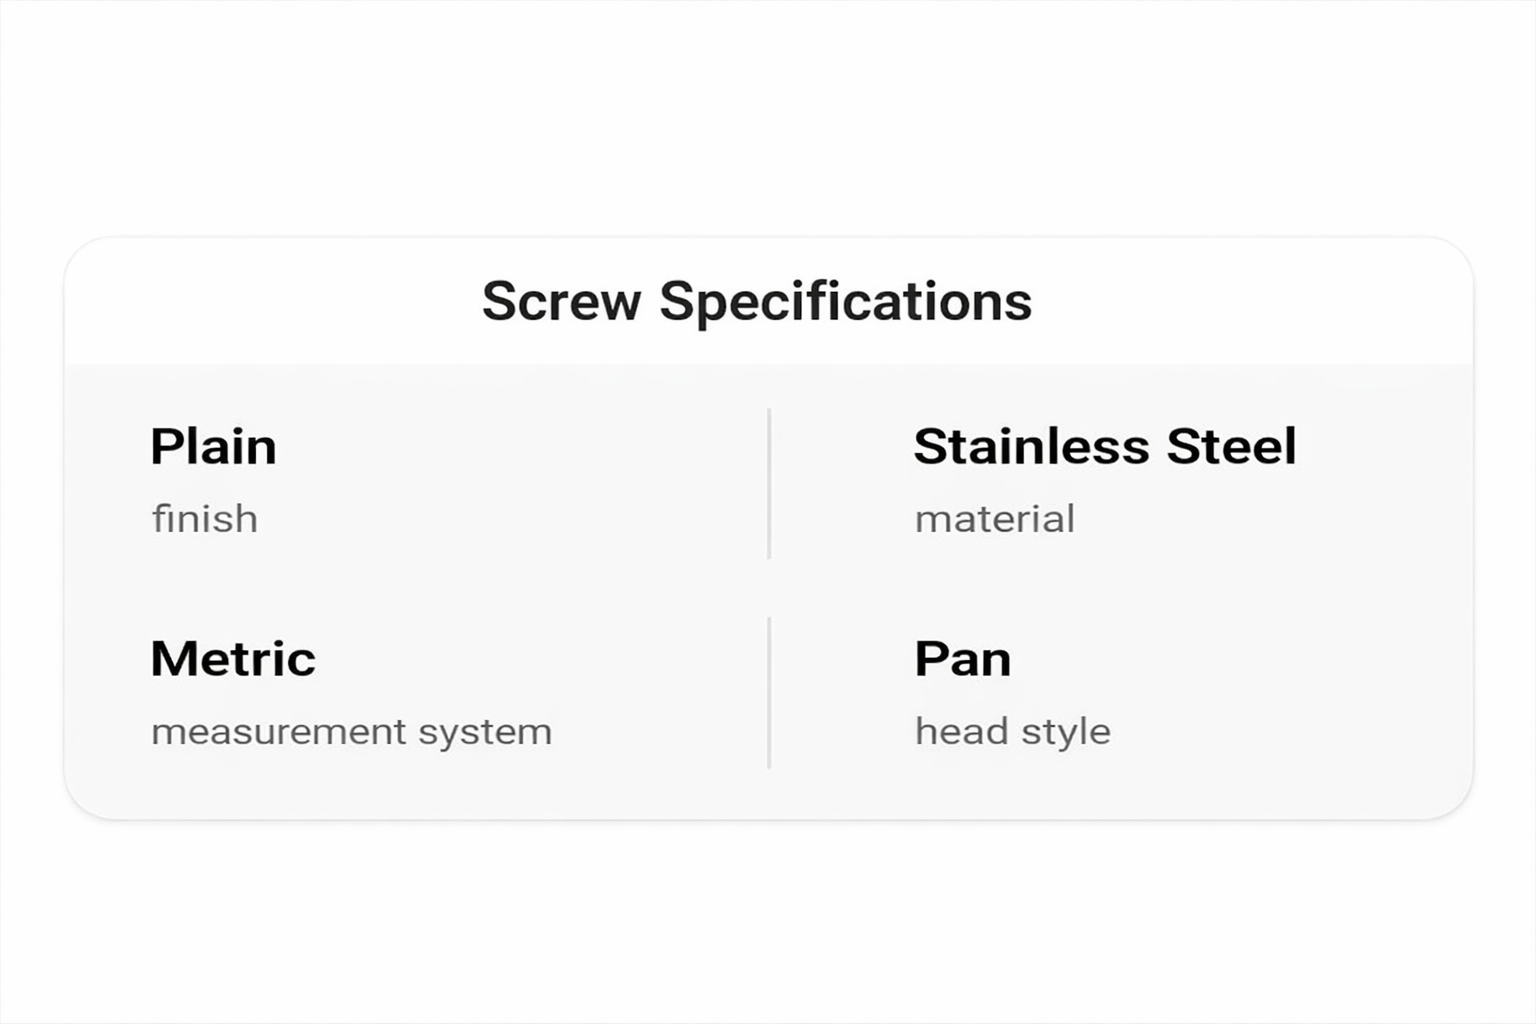Image resolution: width=1536 pixels, height=1024 pixels.
Task: Select the Pan head style value
Action: [962, 659]
